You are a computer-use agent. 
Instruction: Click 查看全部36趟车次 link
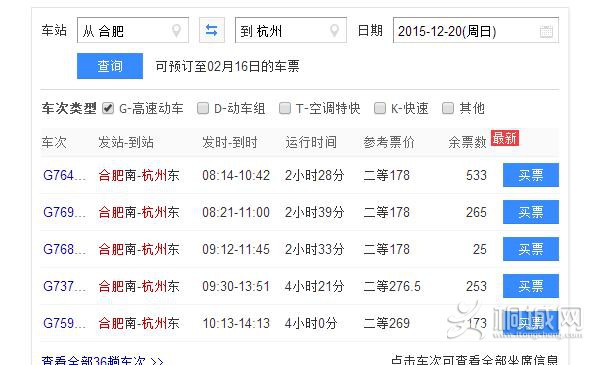[102, 360]
